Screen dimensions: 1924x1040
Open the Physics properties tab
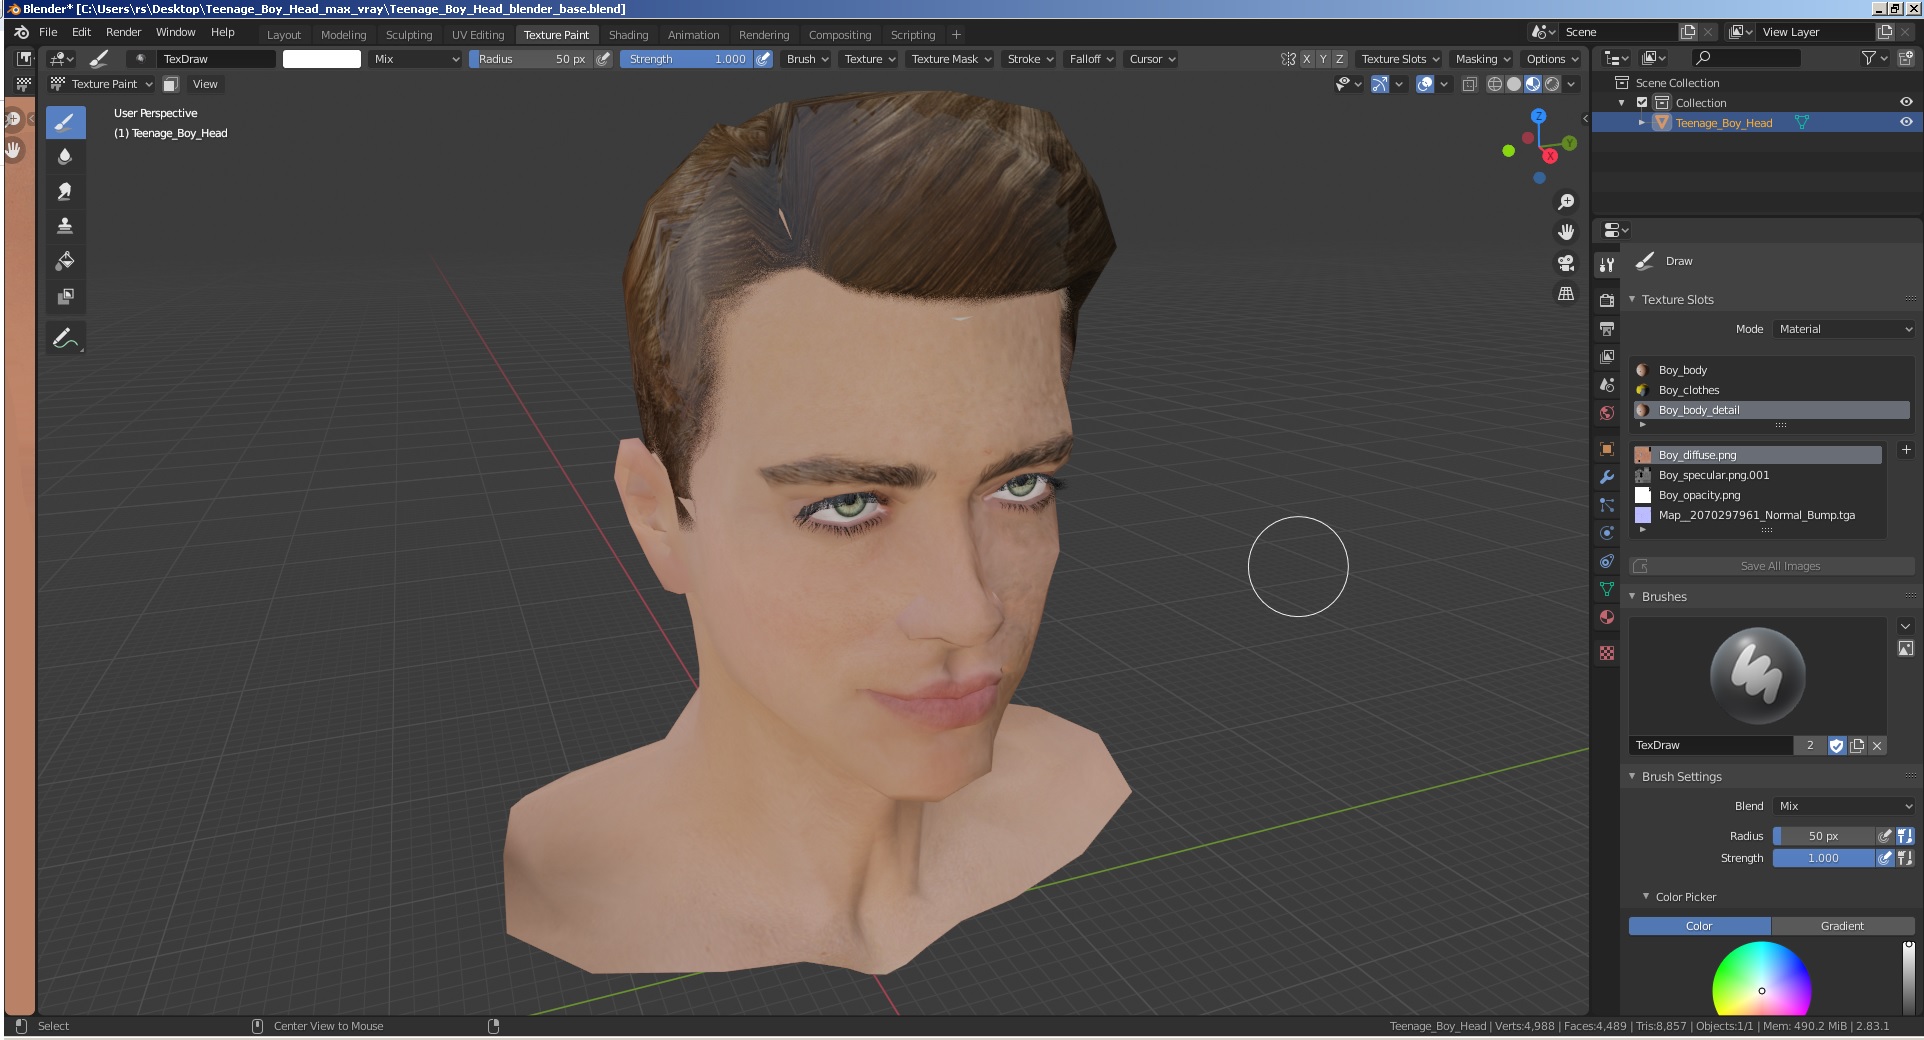(1607, 533)
